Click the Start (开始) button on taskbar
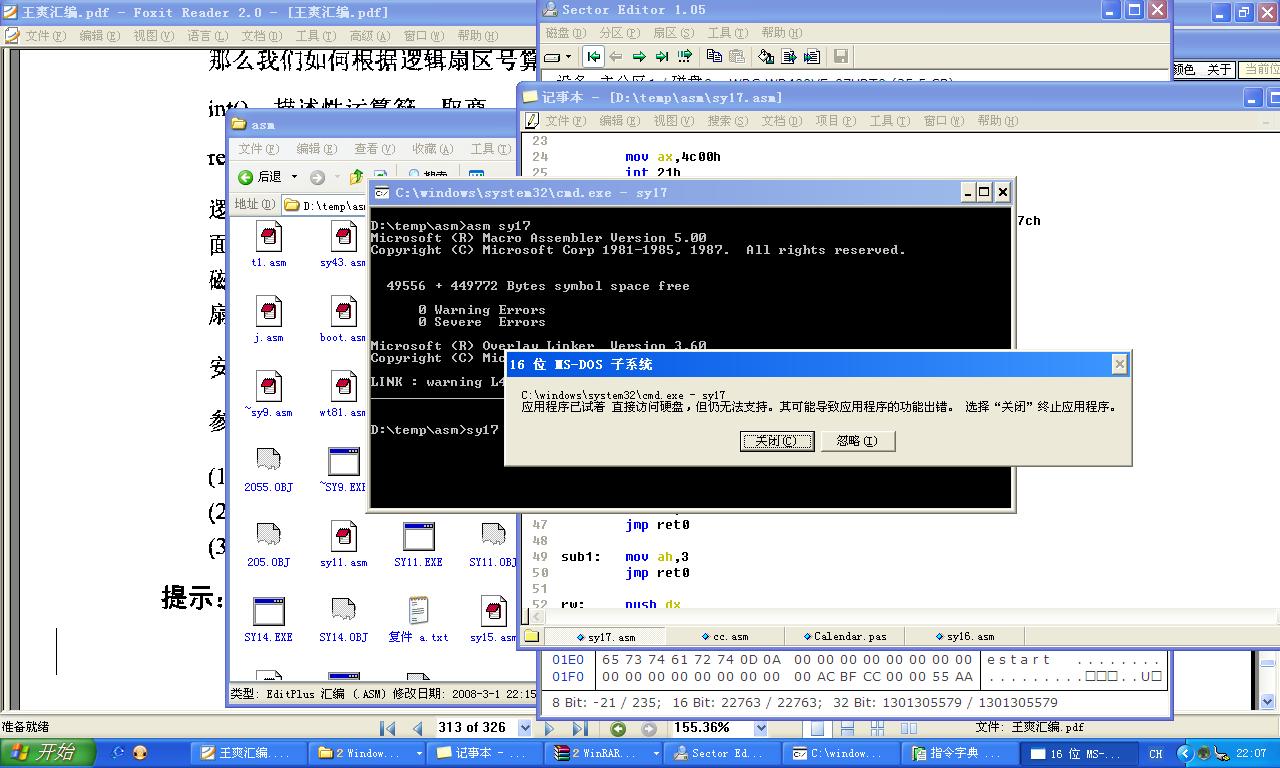The height and width of the screenshot is (768, 1280). click(x=48, y=753)
